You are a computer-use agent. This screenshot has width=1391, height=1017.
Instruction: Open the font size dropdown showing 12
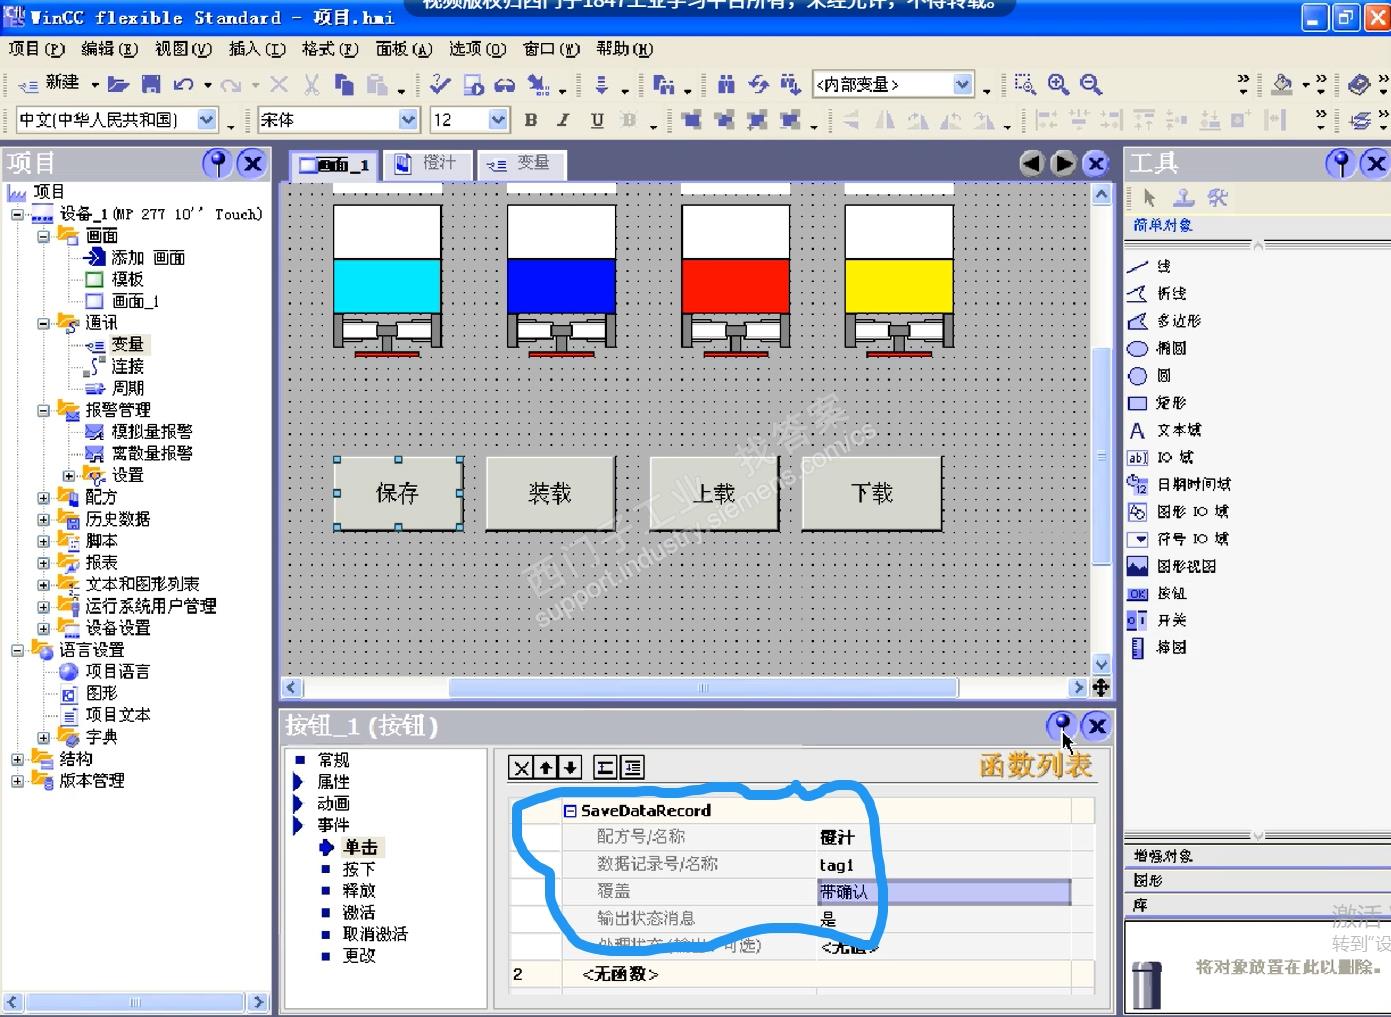pos(499,120)
